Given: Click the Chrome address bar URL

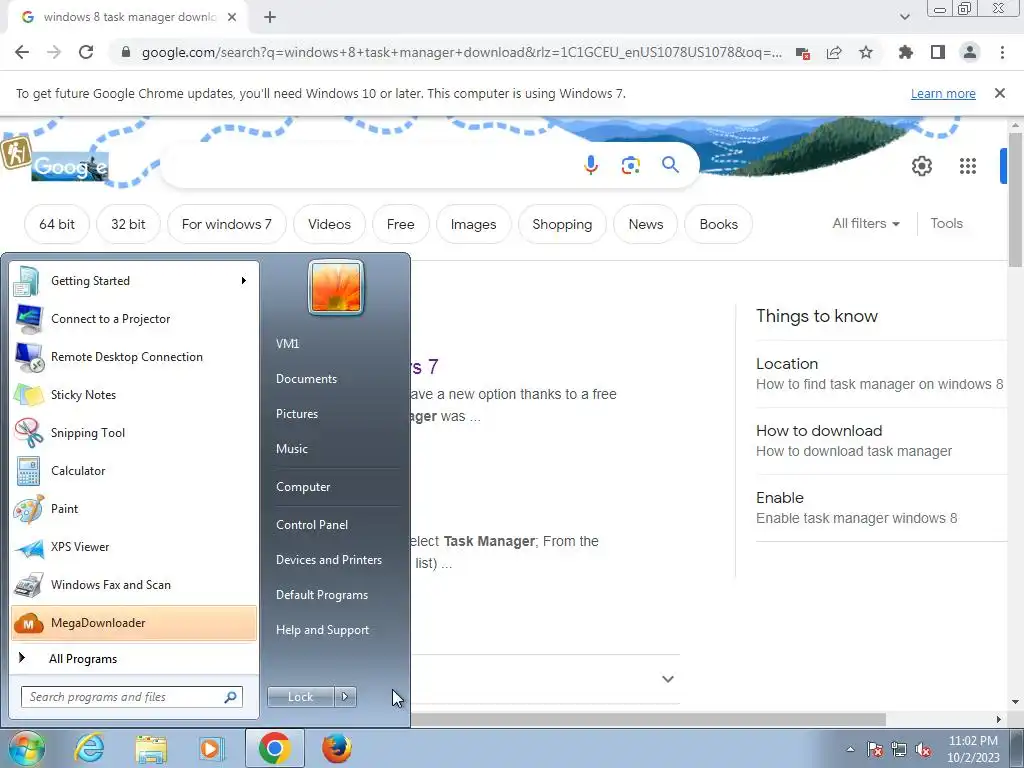Looking at the screenshot, I should (461, 52).
